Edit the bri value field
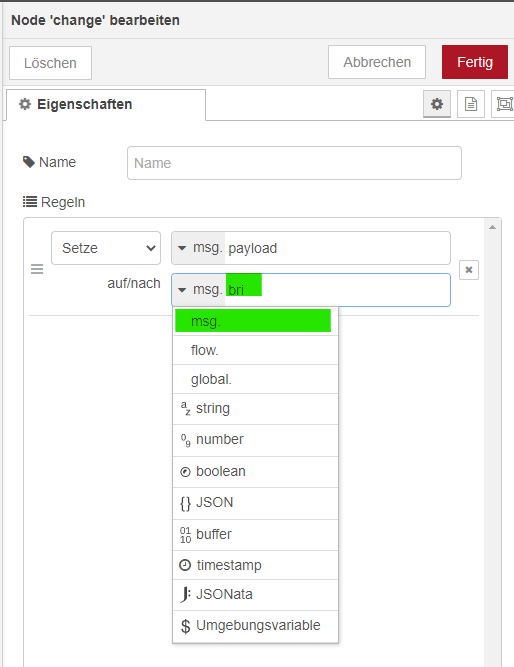This screenshot has width=514, height=667. coord(337,290)
